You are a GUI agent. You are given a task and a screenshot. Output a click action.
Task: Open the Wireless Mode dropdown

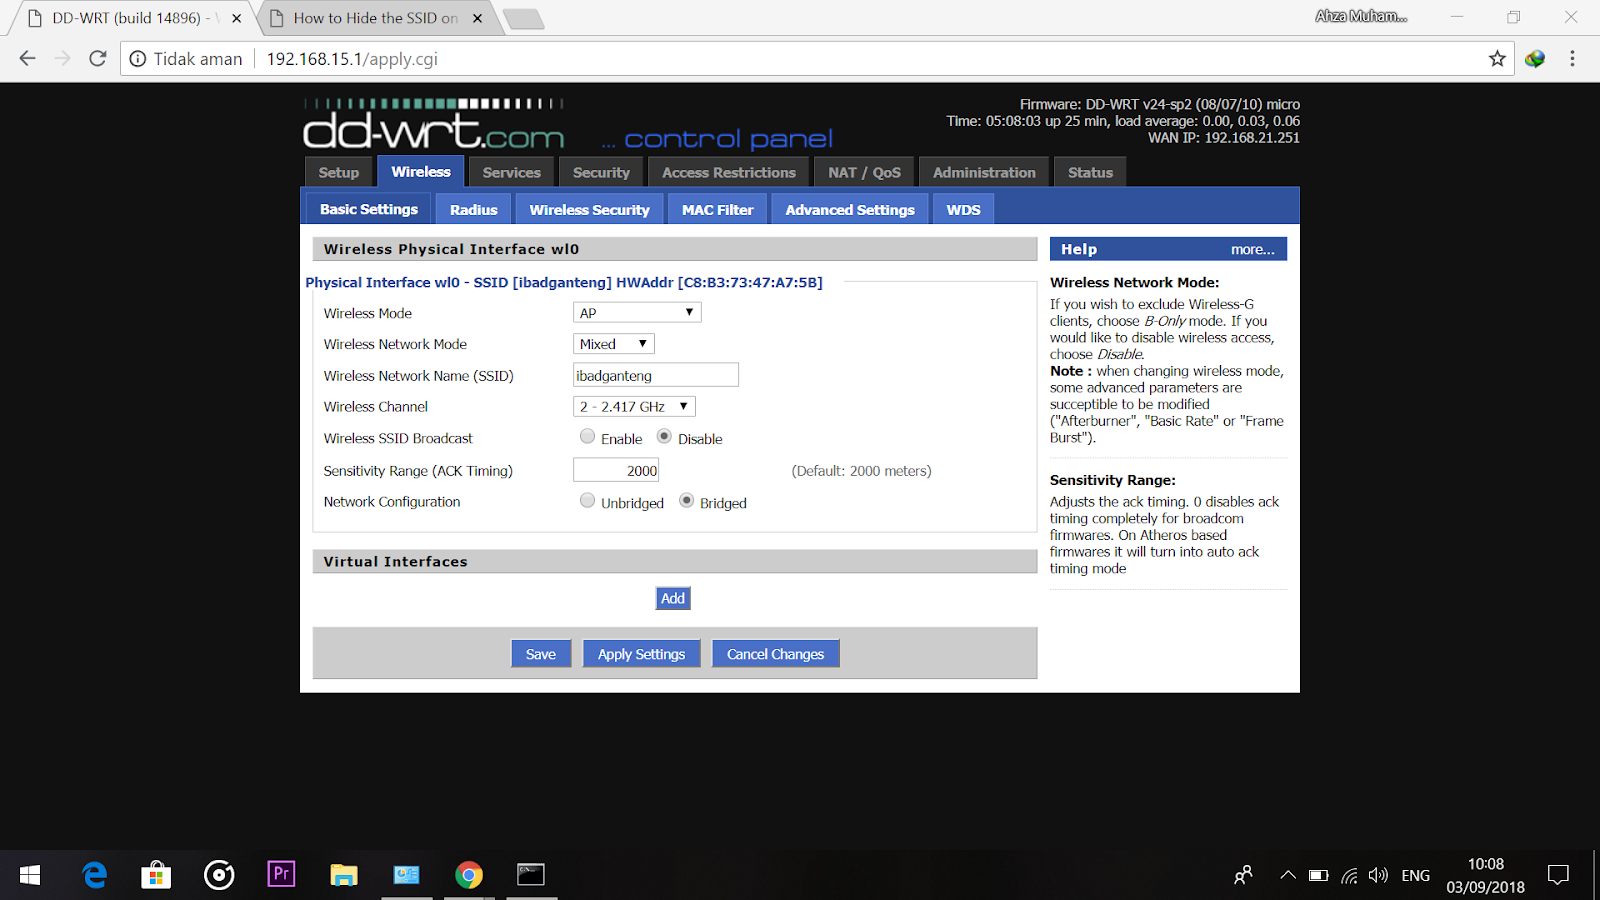636,312
